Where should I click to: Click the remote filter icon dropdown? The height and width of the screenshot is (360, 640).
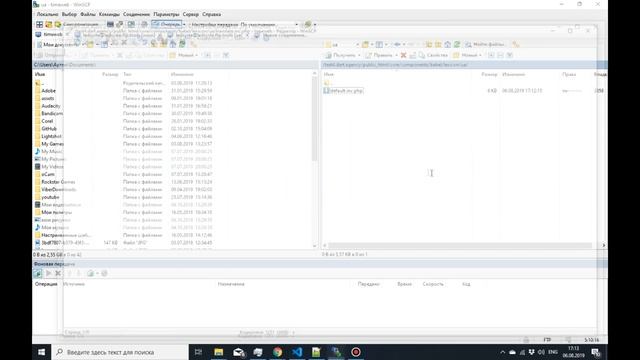(x=381, y=44)
